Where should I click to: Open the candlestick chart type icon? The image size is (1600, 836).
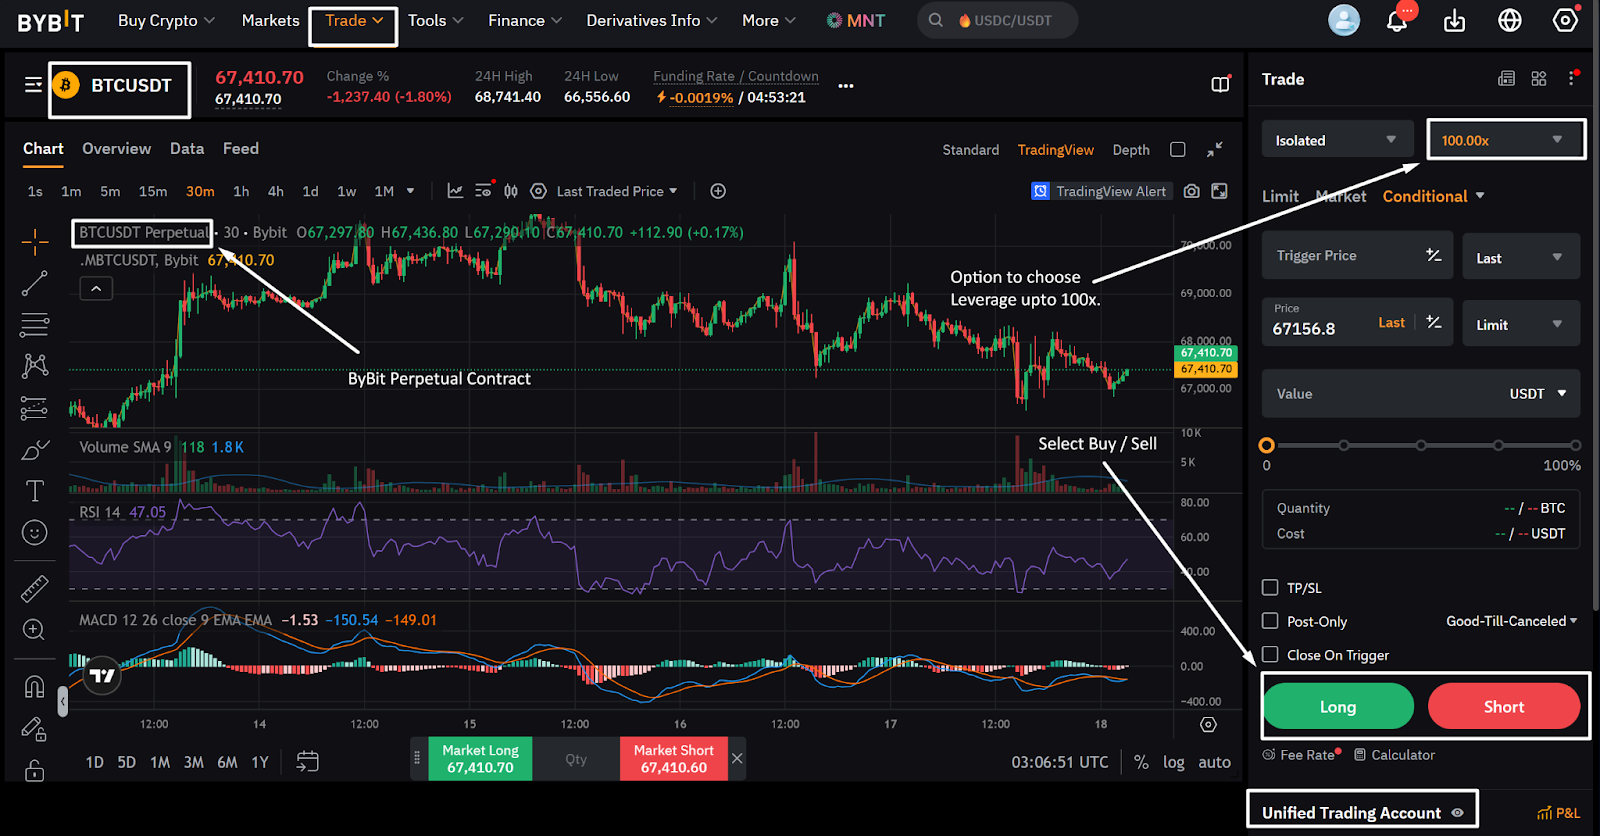point(511,191)
